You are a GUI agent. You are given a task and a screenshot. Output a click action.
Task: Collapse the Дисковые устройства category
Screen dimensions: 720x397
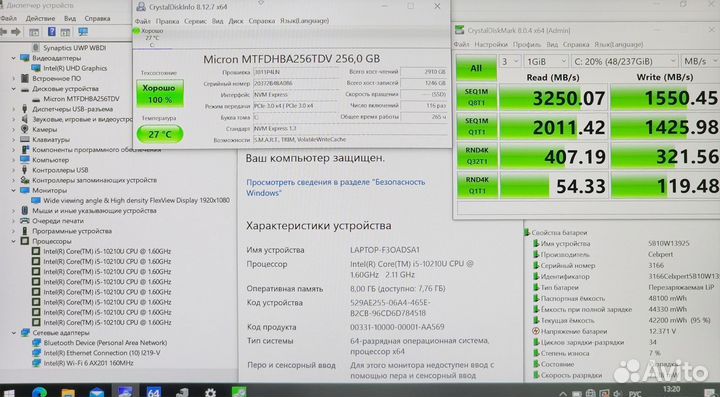point(14,89)
